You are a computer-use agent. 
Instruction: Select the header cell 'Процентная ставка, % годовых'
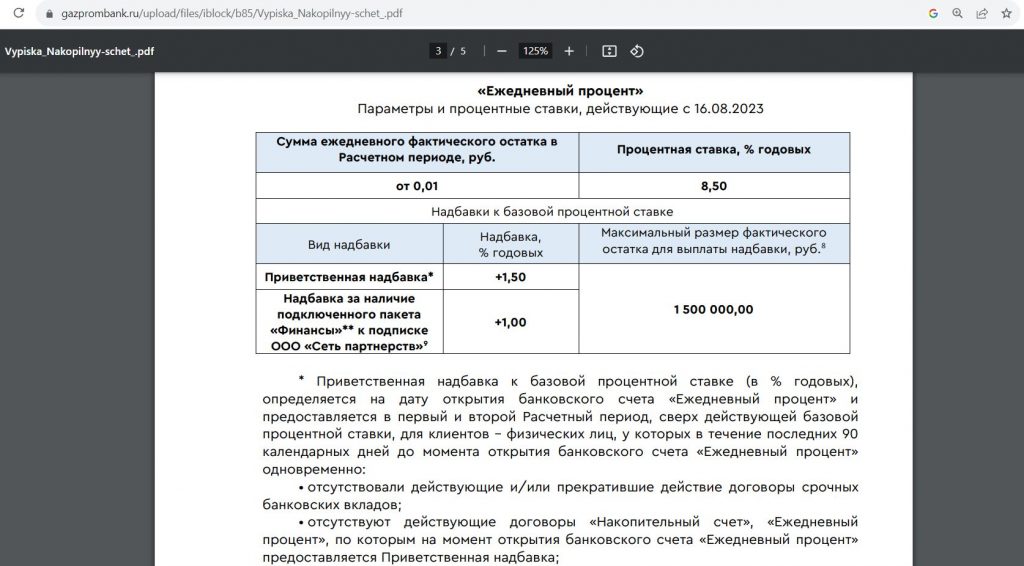[714, 152]
